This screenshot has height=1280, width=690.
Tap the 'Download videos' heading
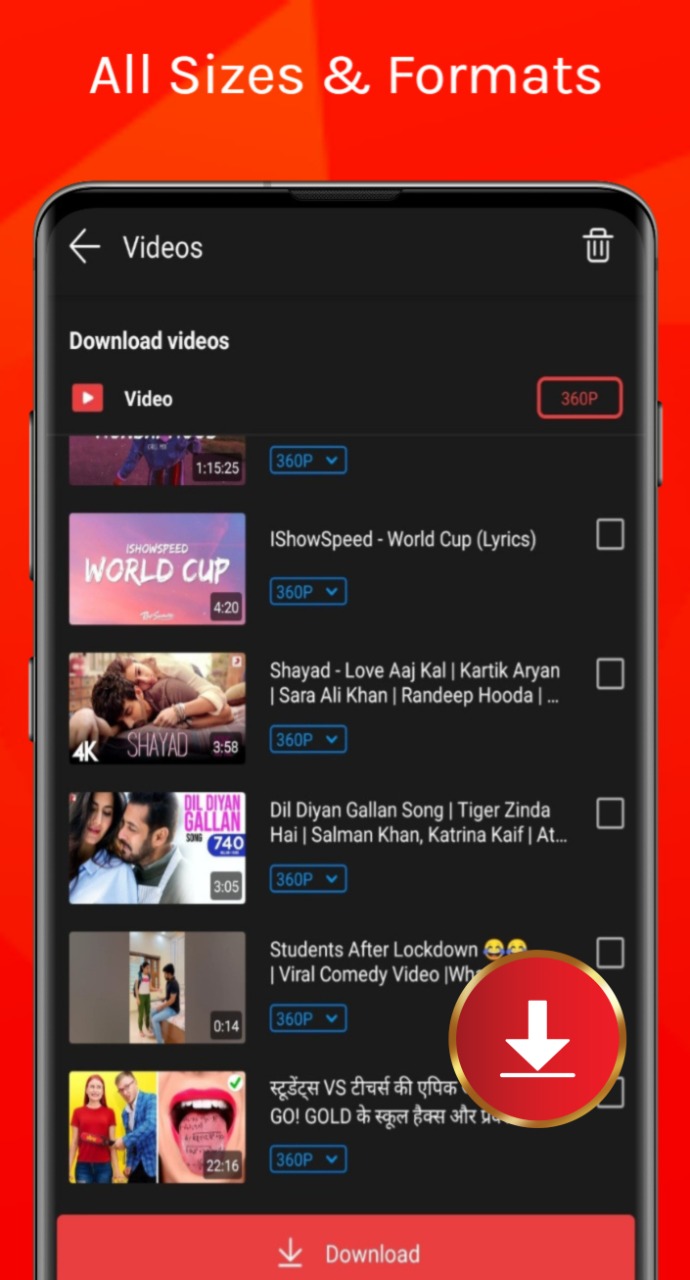149,341
